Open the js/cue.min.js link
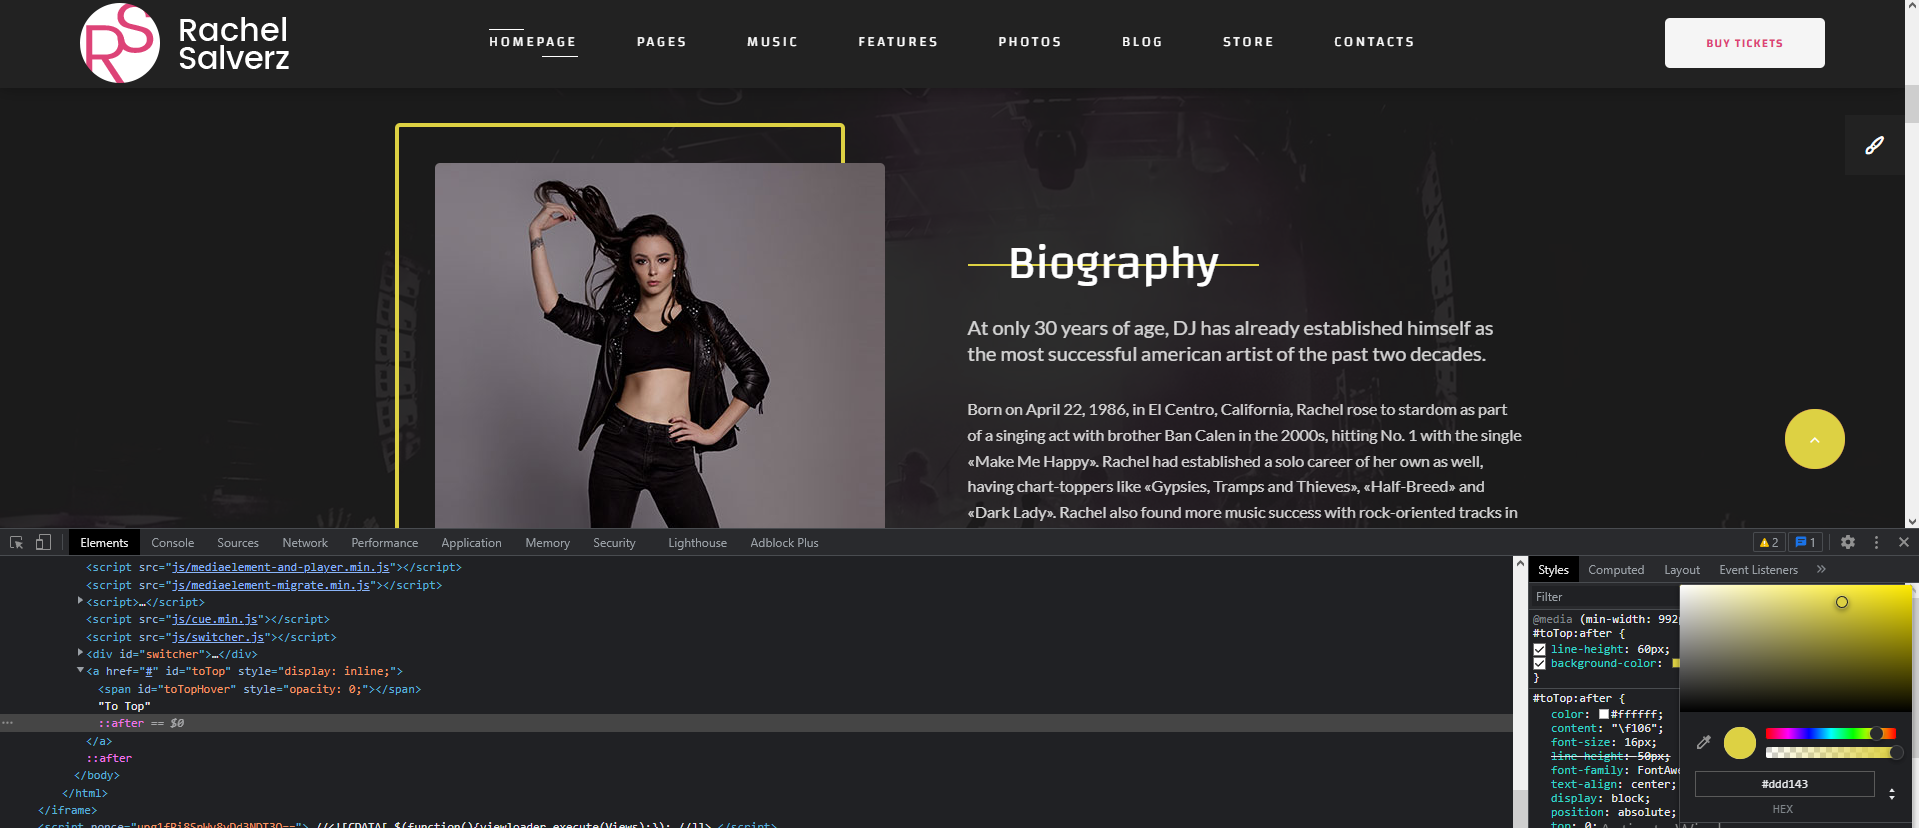Screen dimensions: 1919x828 (x=215, y=619)
